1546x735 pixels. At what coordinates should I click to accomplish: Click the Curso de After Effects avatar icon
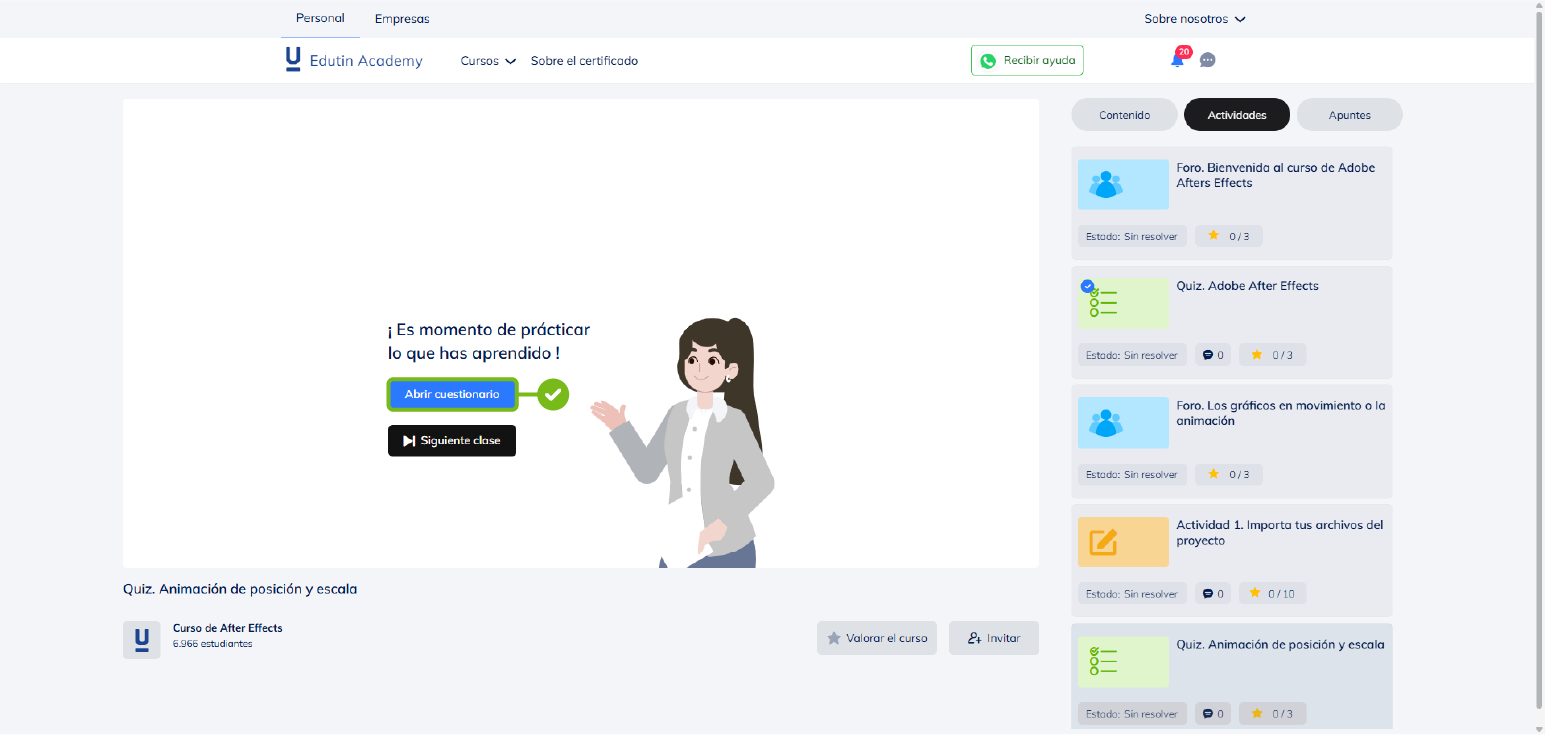click(x=141, y=640)
